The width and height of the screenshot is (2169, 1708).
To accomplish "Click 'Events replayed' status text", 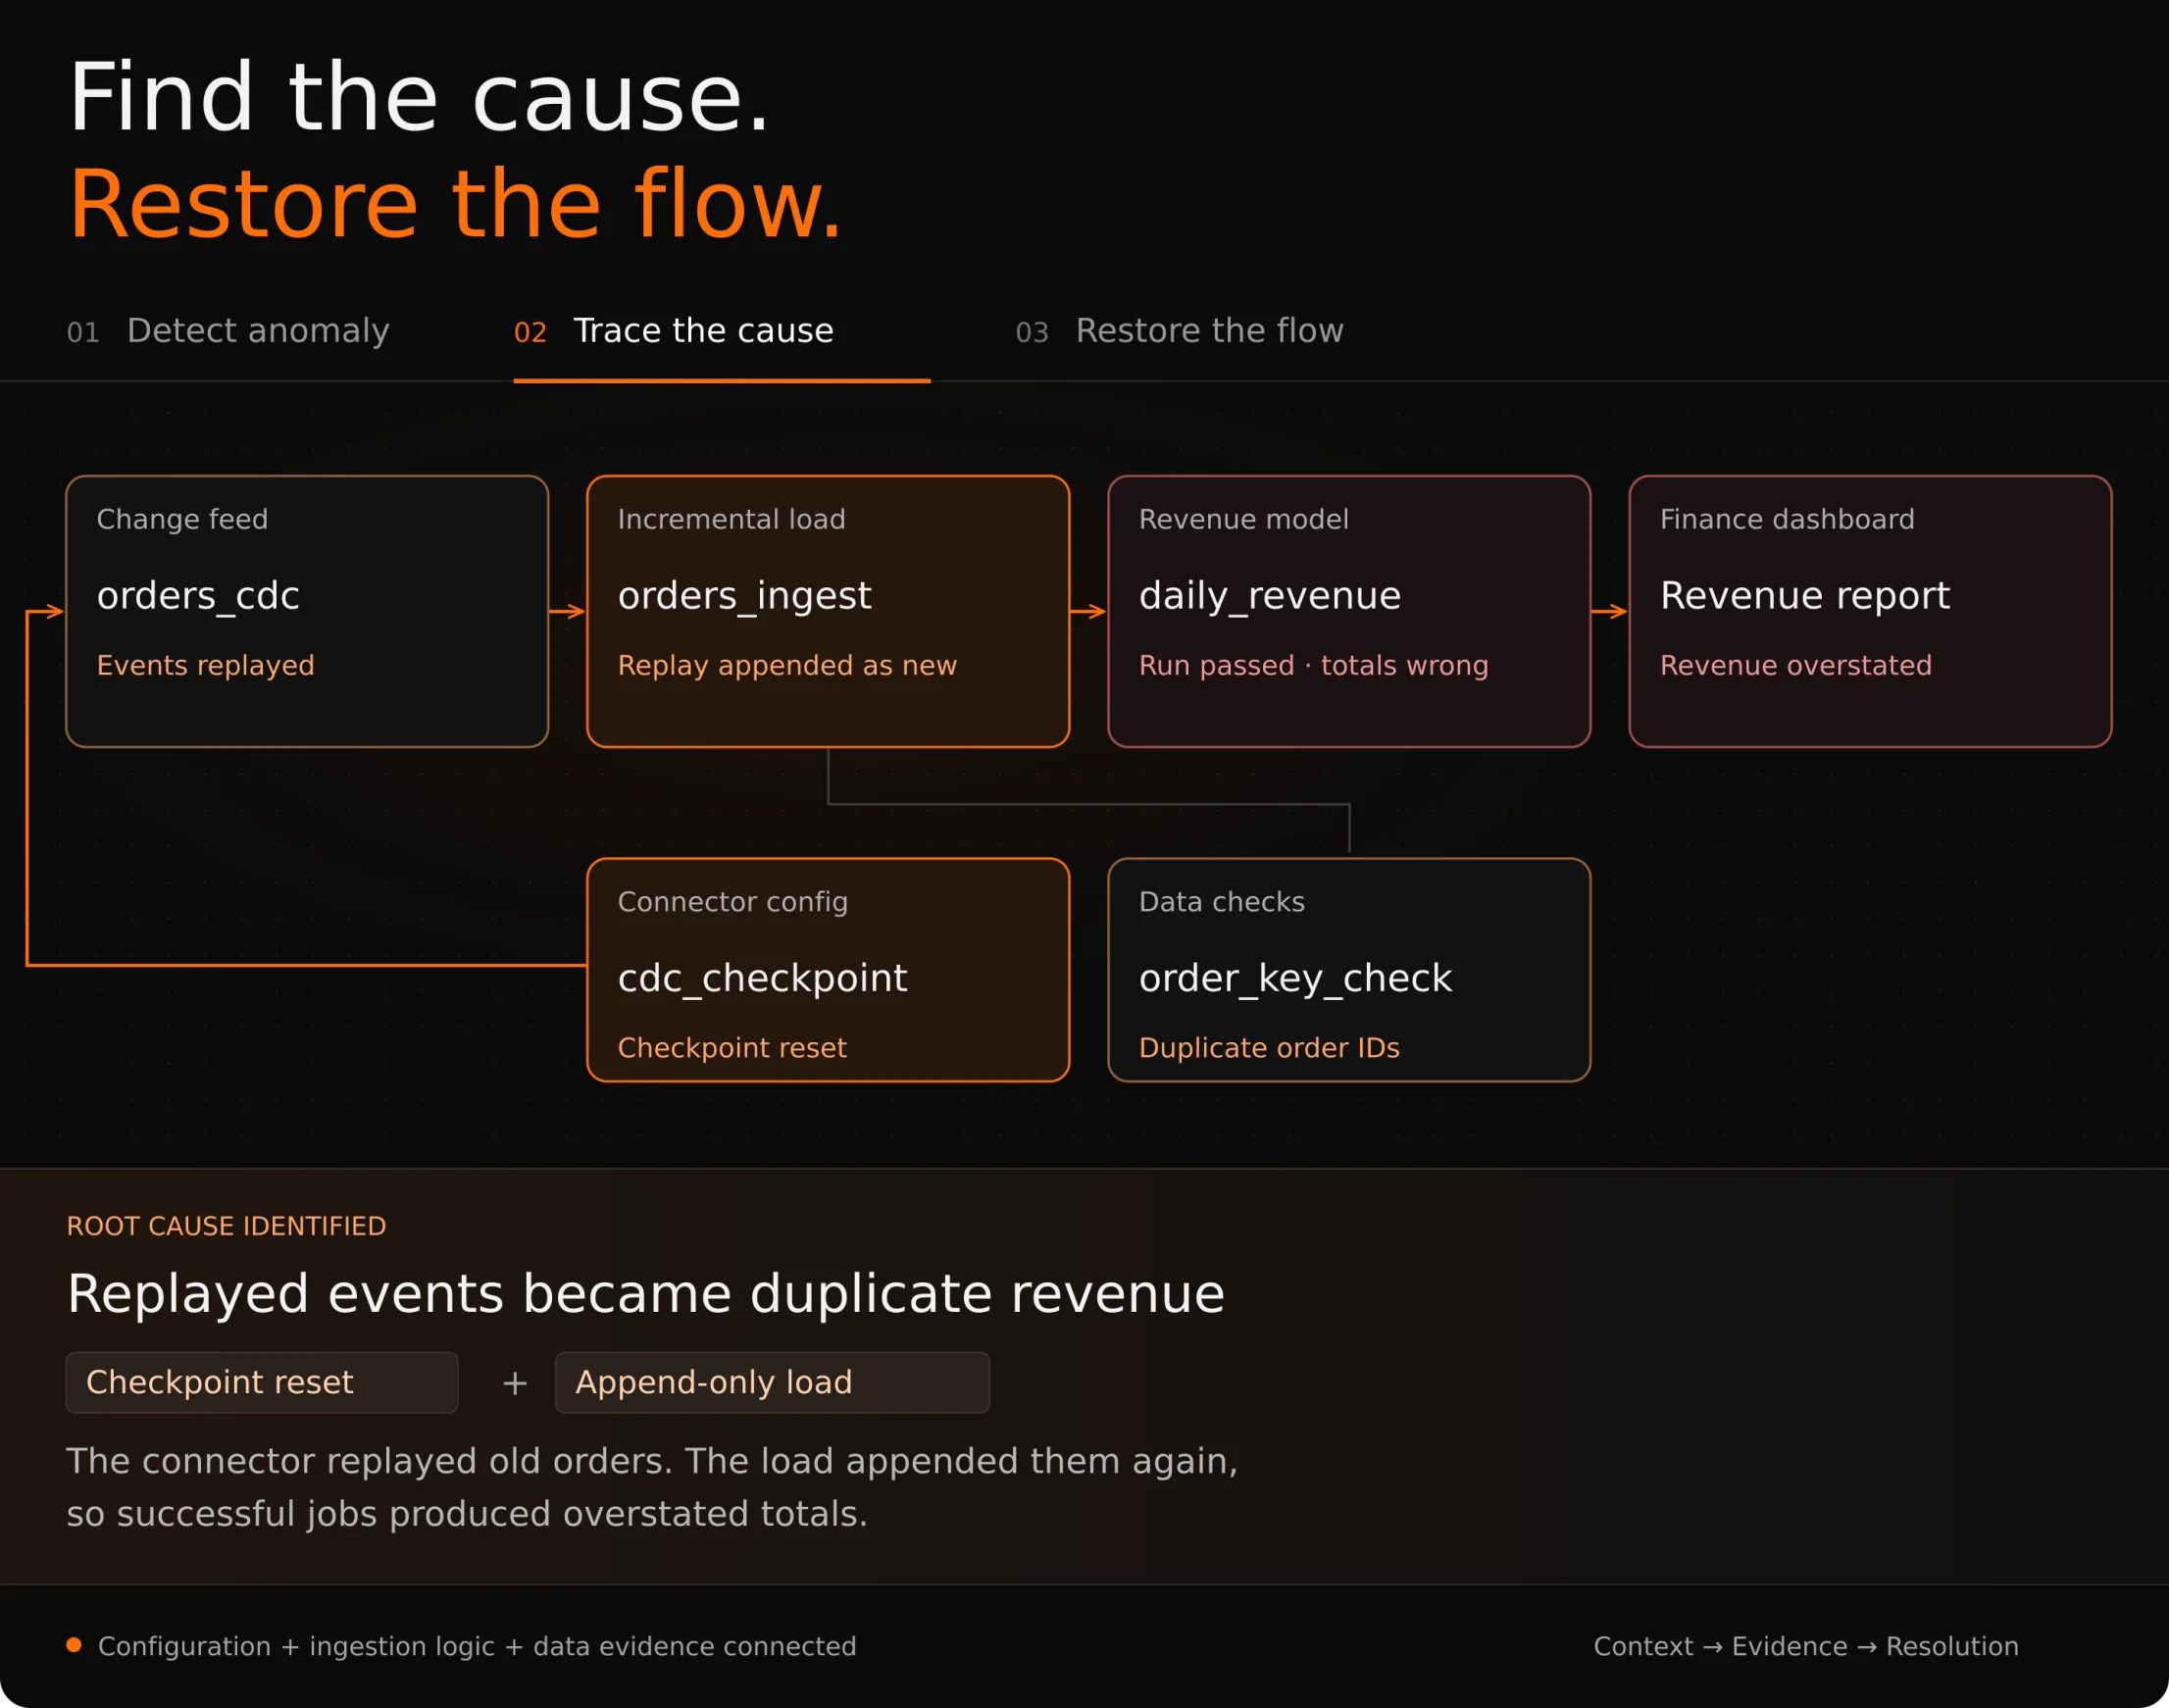I will pyautogui.click(x=205, y=665).
